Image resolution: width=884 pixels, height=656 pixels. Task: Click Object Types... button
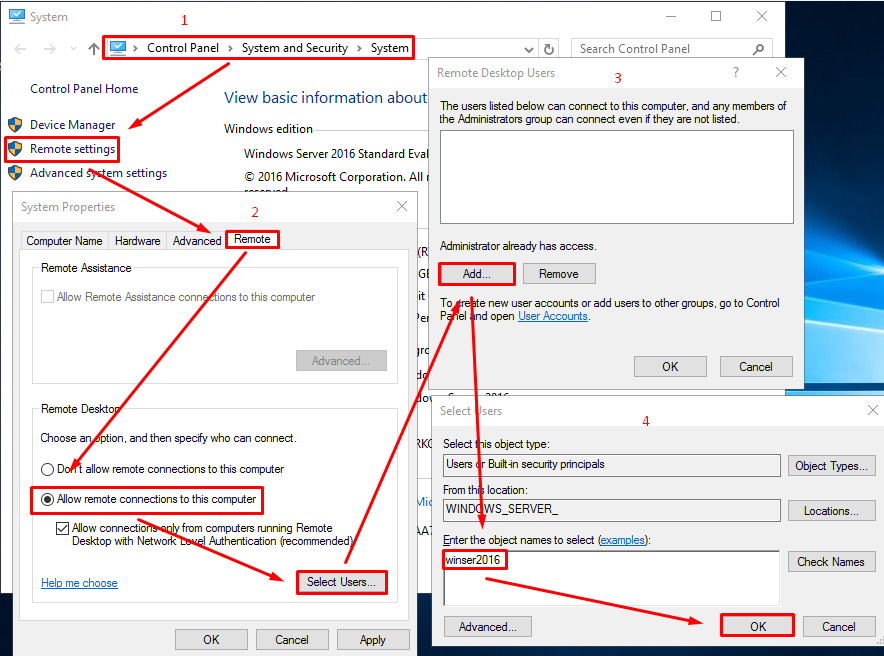coord(831,466)
